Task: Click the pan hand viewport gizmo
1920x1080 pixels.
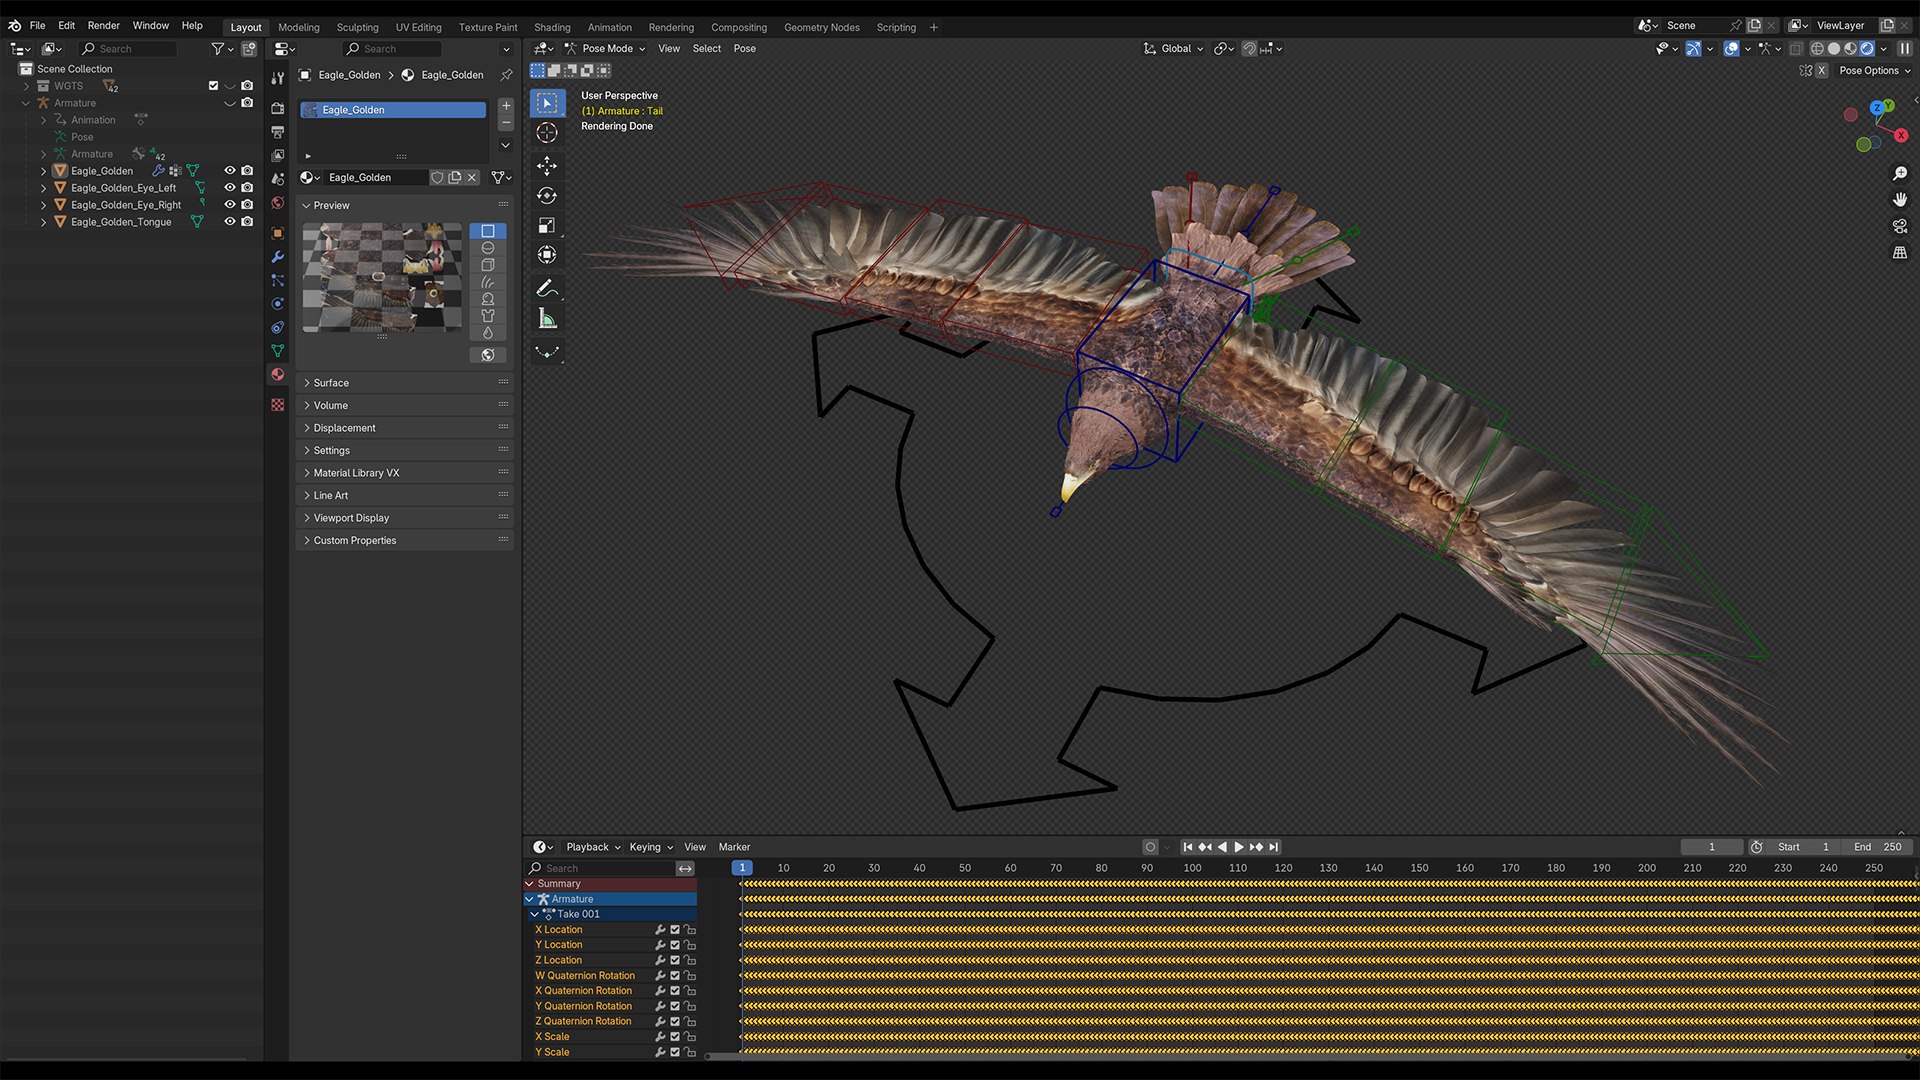Action: [1900, 200]
